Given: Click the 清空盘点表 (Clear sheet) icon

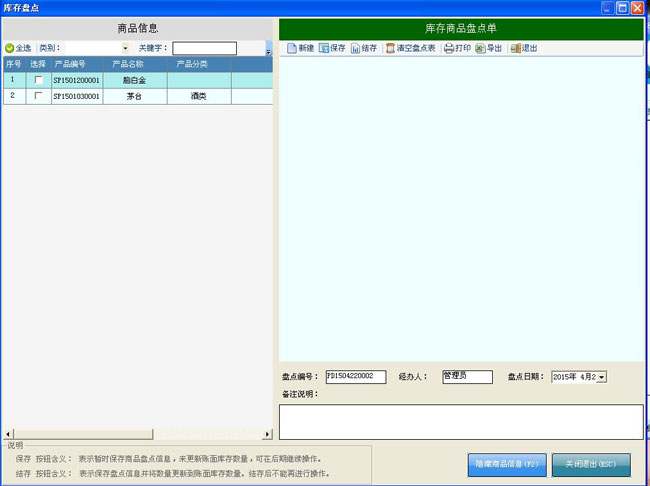Looking at the screenshot, I should point(391,48).
